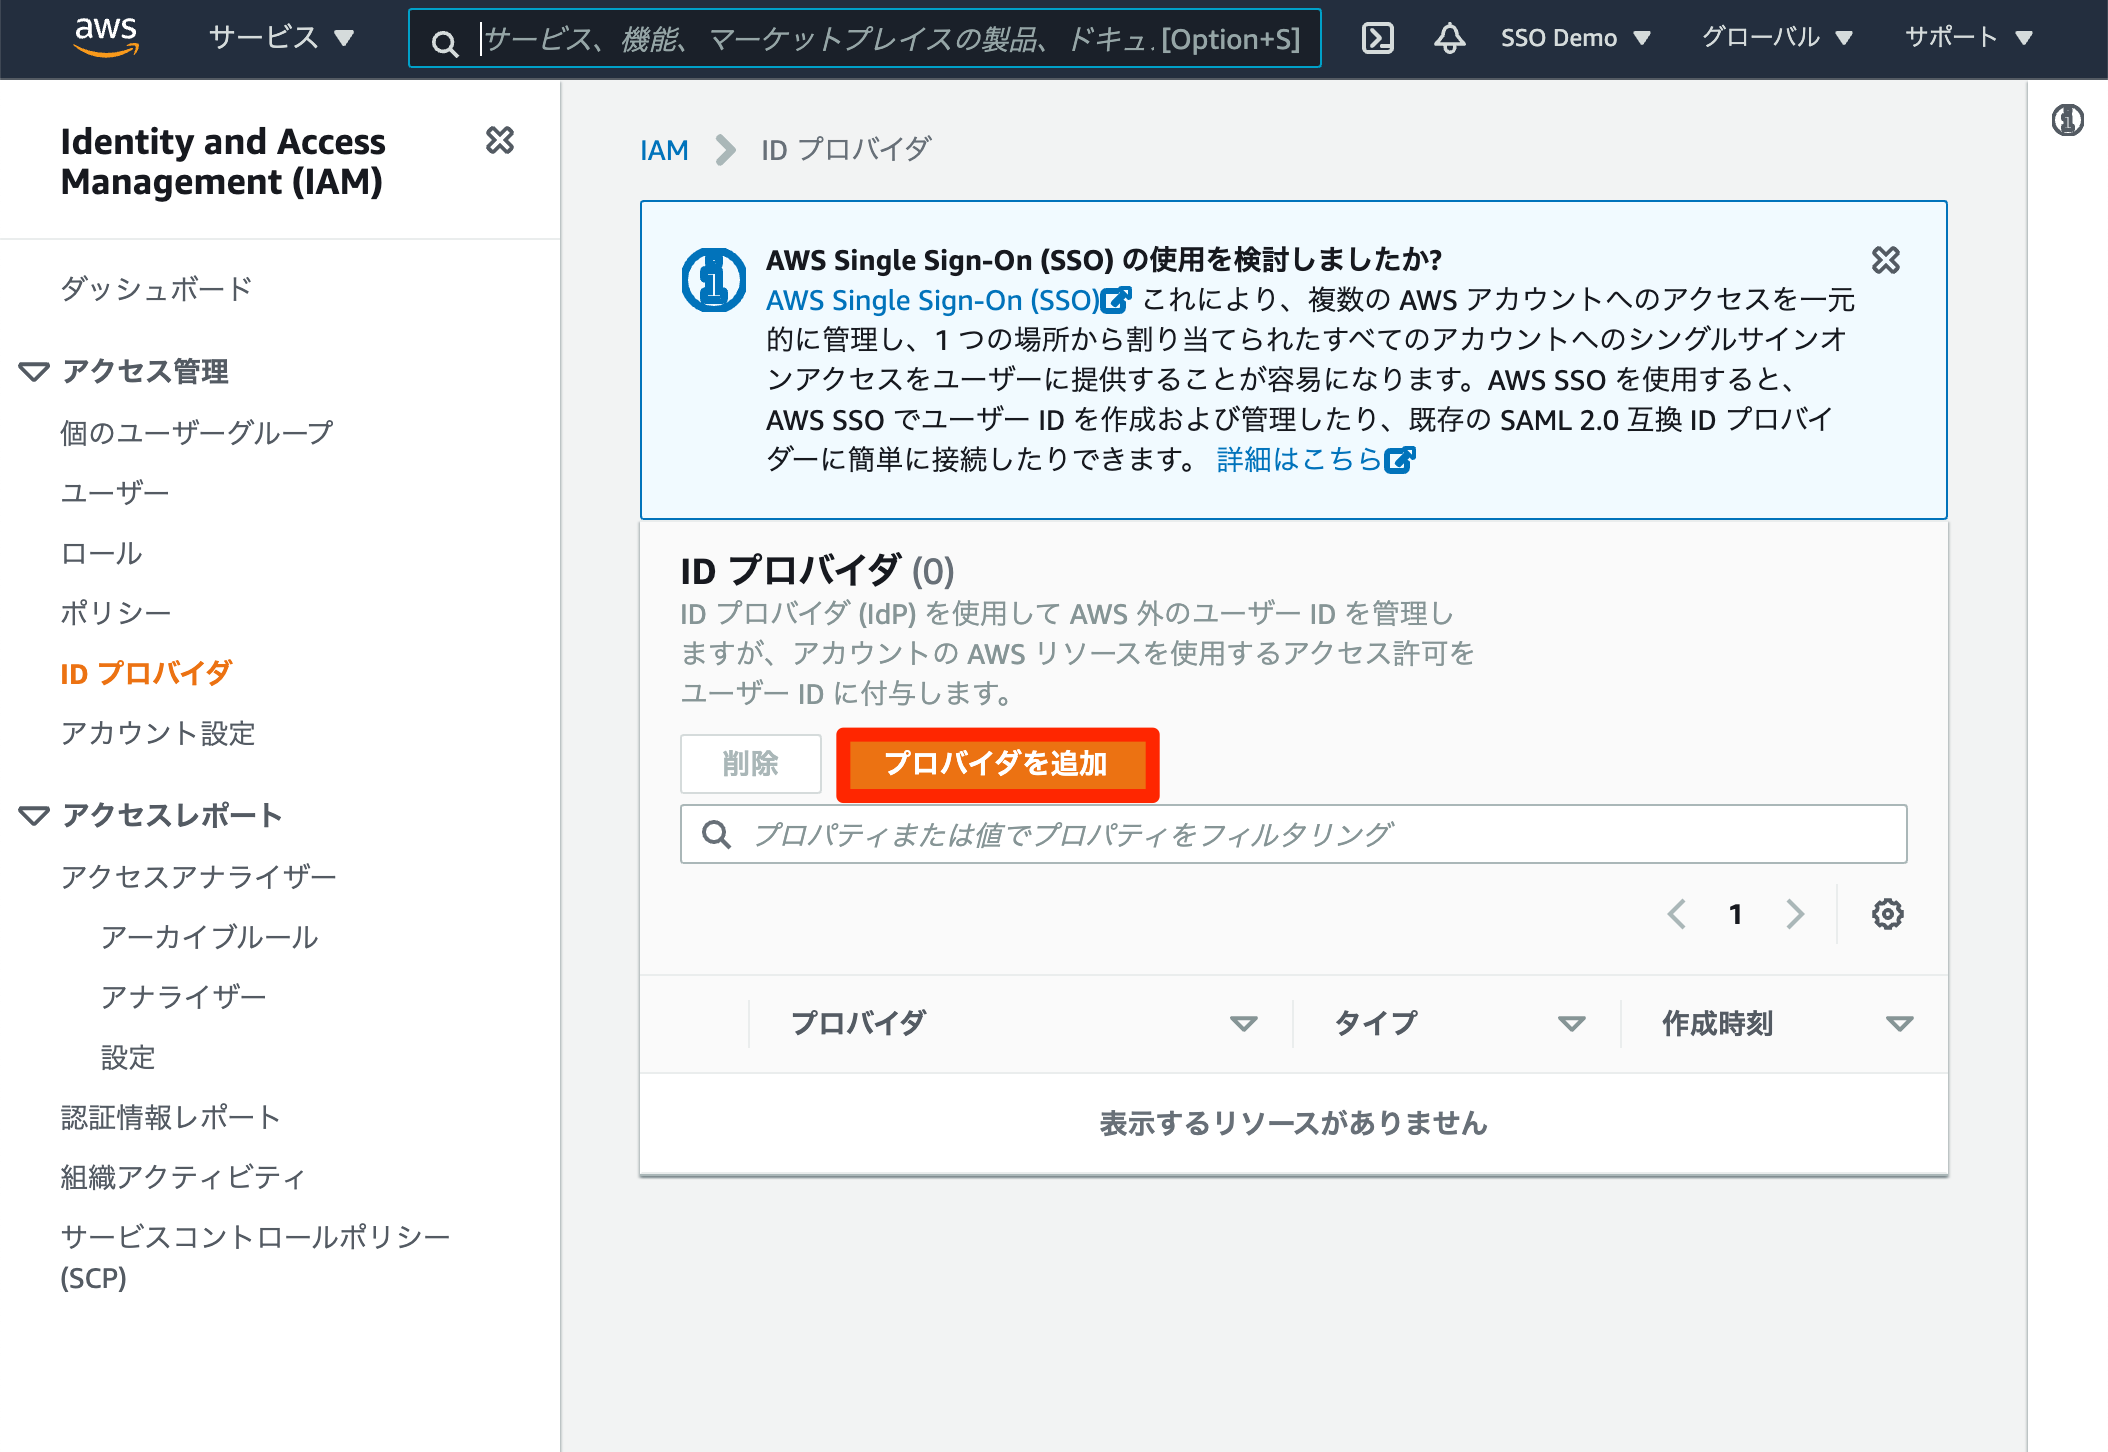Click the プロバイダを追加 button
The width and height of the screenshot is (2108, 1452).
pyautogui.click(x=997, y=764)
